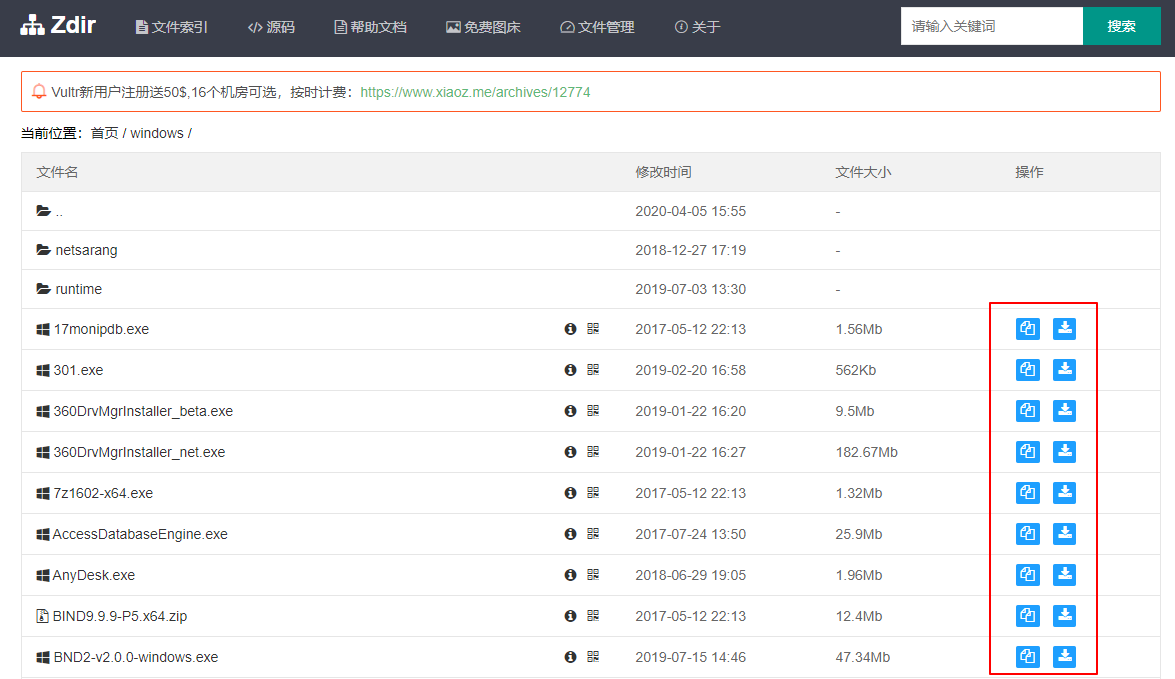Download BND2-v2.0.0-windows.exe via download icon
Image resolution: width=1175 pixels, height=679 pixels.
[x=1064, y=657]
